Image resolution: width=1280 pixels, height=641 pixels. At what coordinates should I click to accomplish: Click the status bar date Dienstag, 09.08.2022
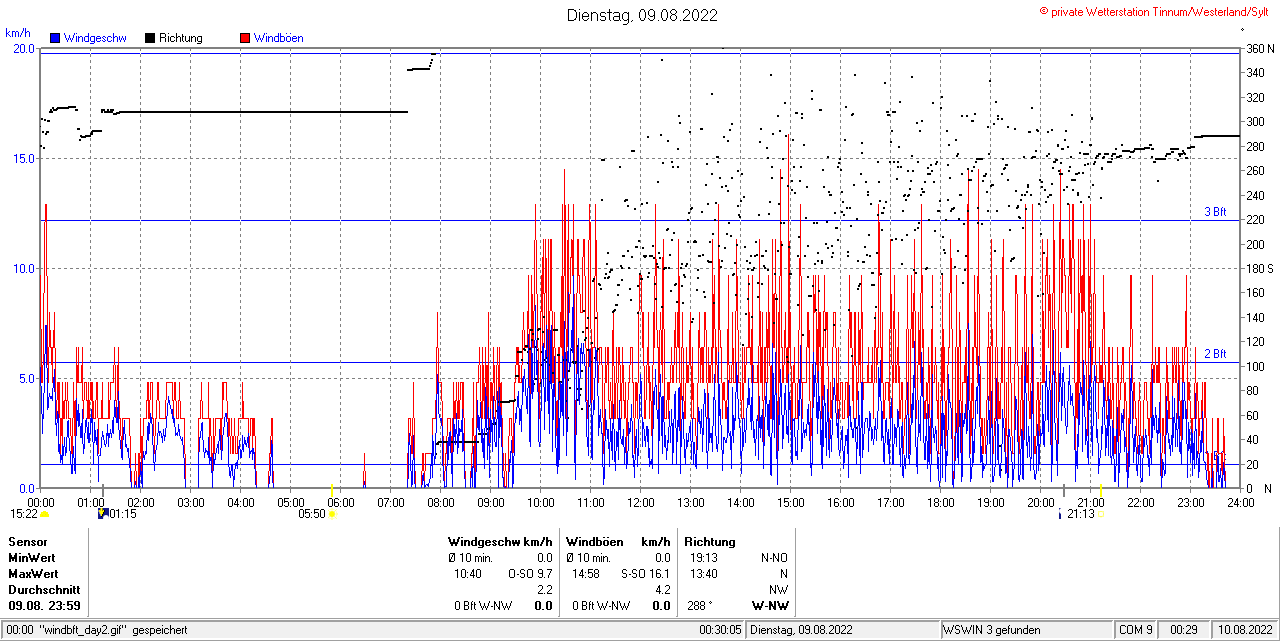(x=801, y=630)
